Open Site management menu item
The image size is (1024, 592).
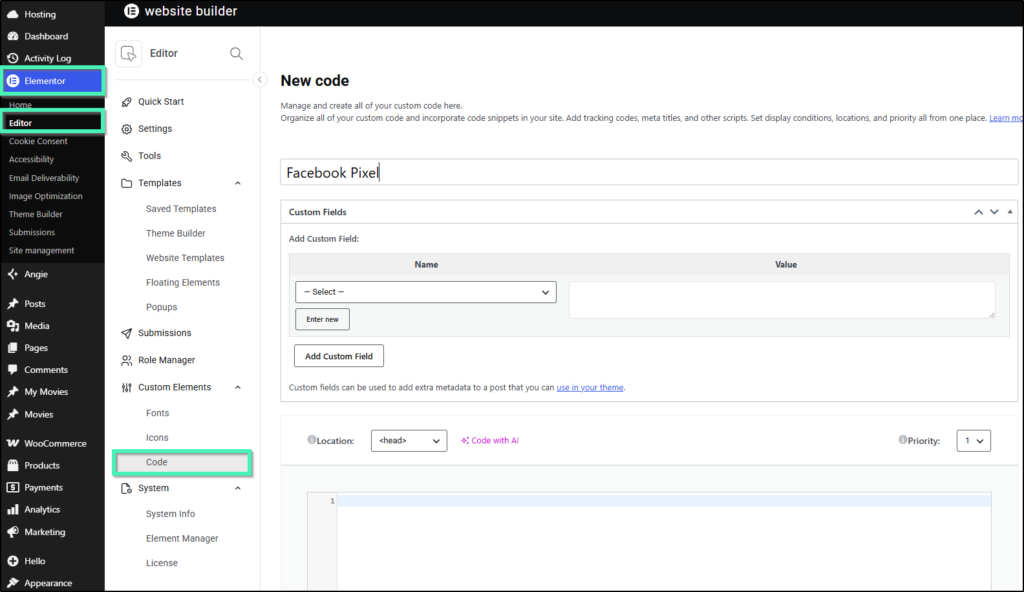click(x=41, y=250)
